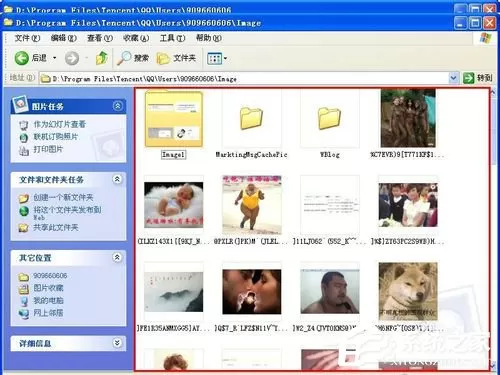Select the Shiba dog photo thumbnail

408,292
